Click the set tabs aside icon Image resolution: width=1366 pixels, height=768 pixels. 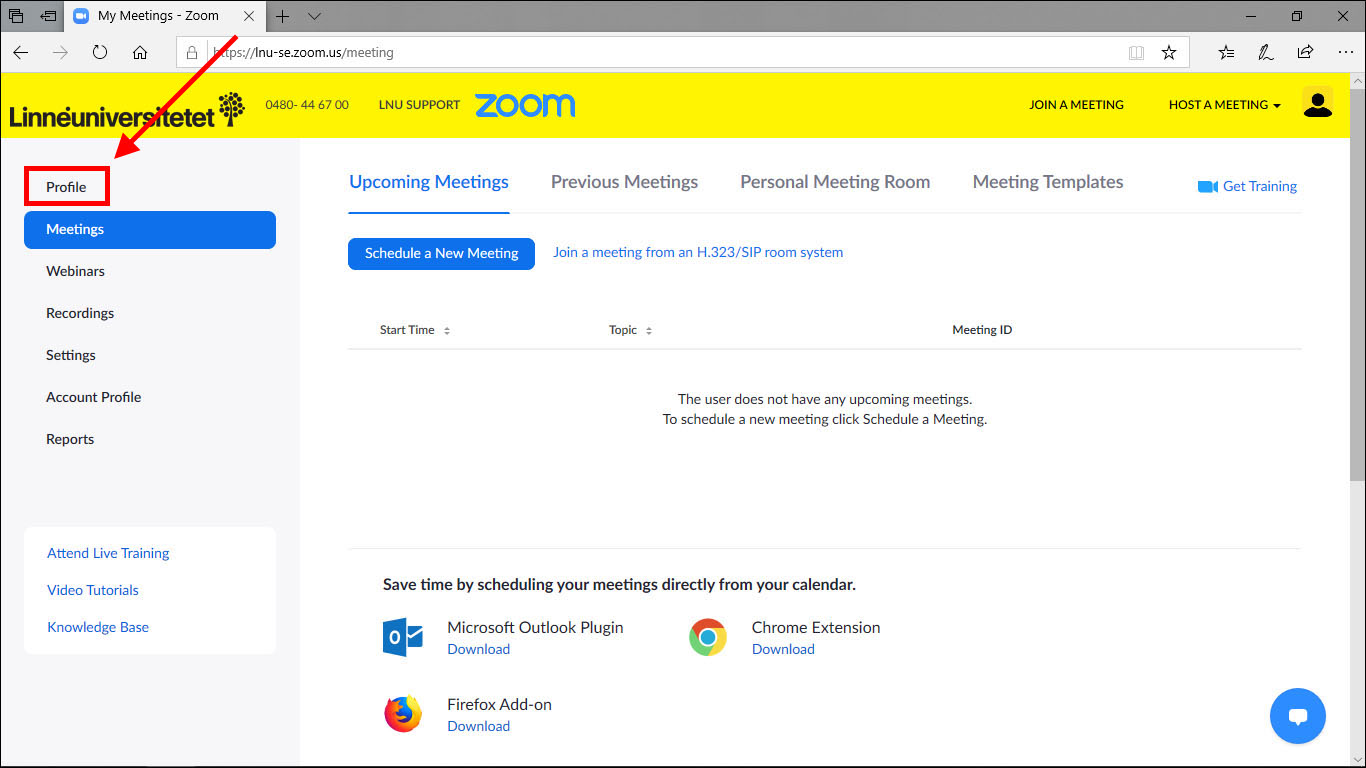[x=48, y=16]
